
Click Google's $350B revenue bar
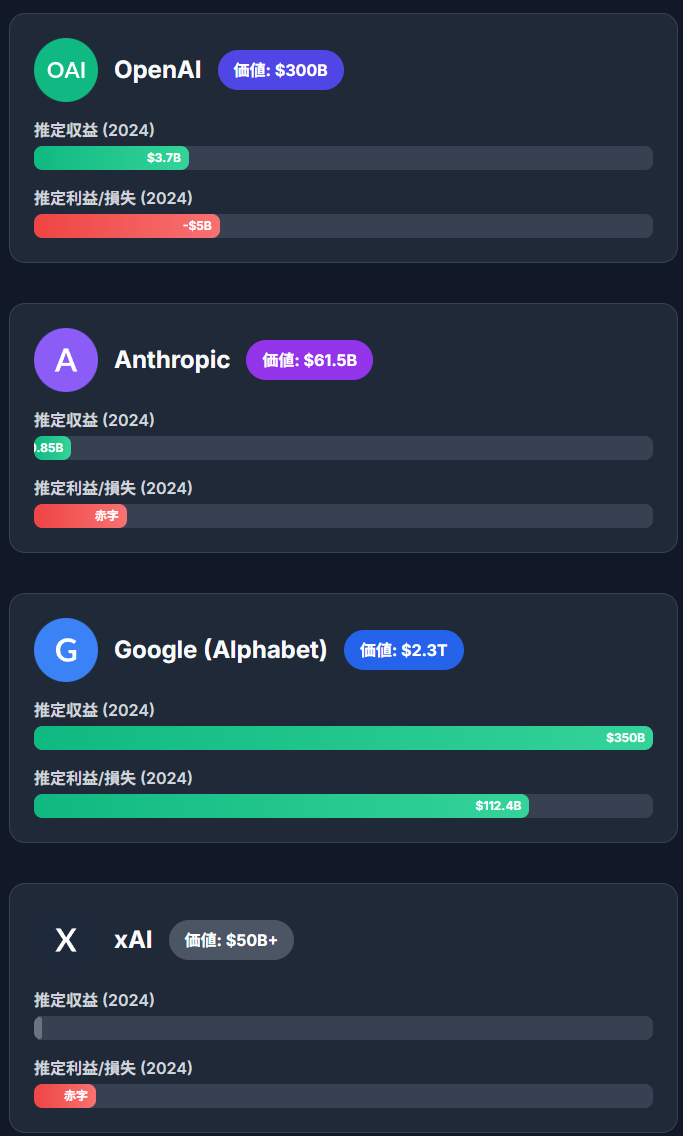click(x=343, y=738)
